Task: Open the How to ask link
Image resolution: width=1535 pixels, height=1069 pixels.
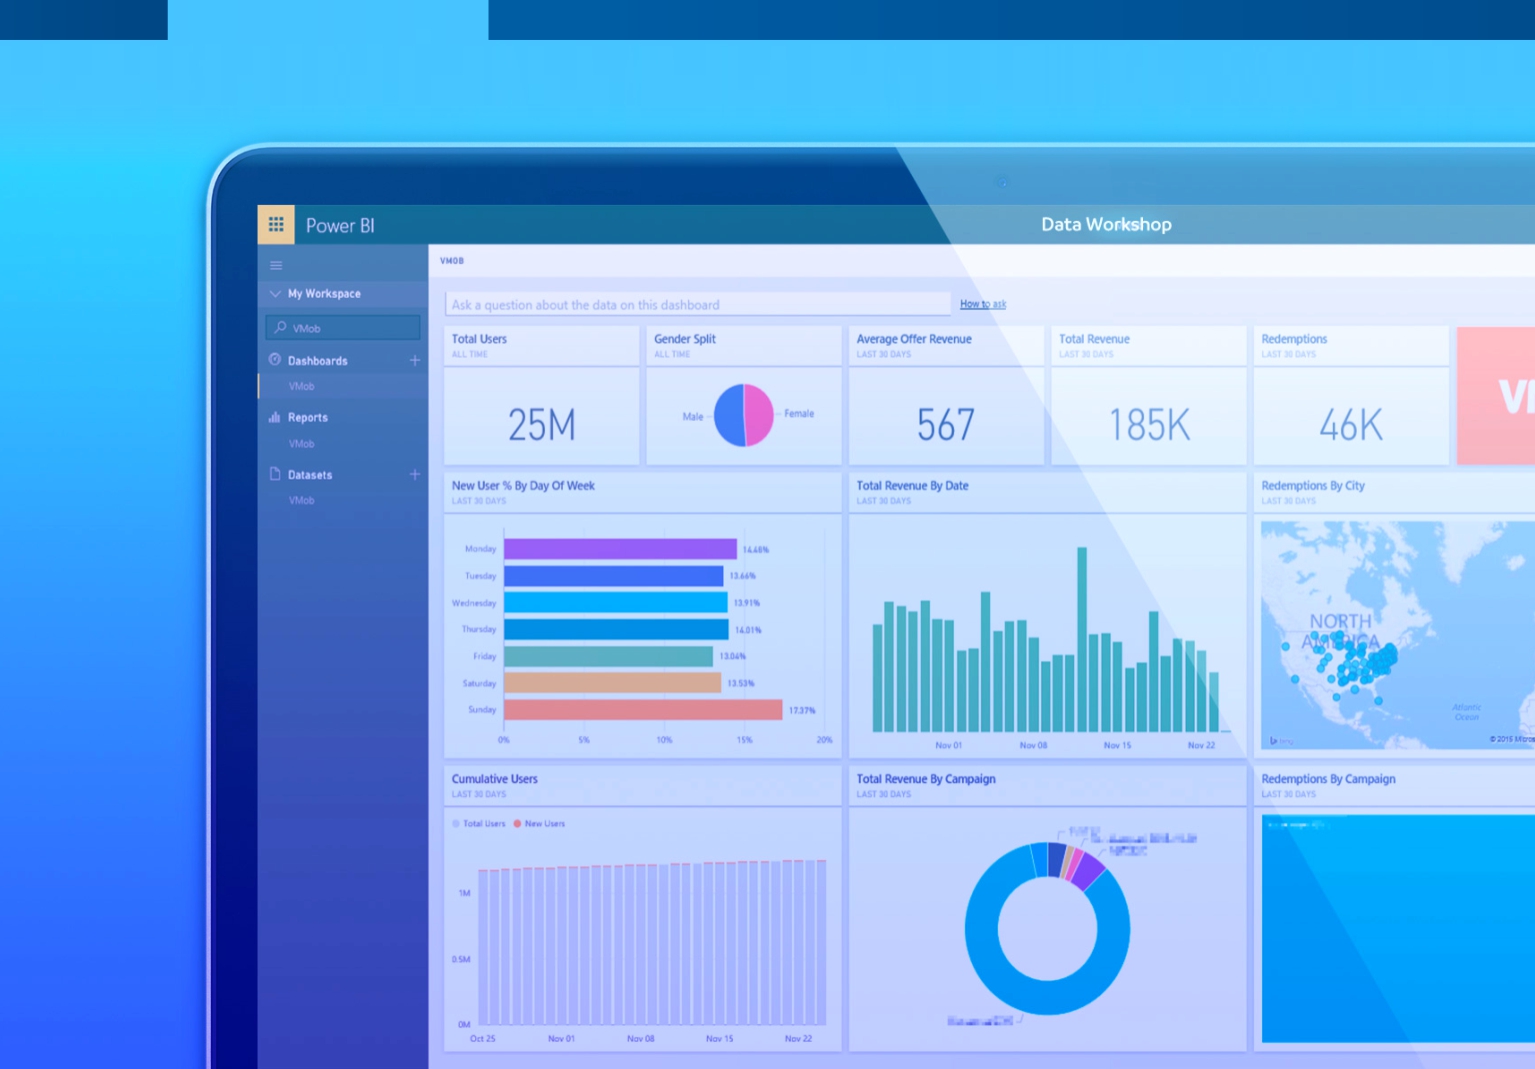Action: point(983,304)
